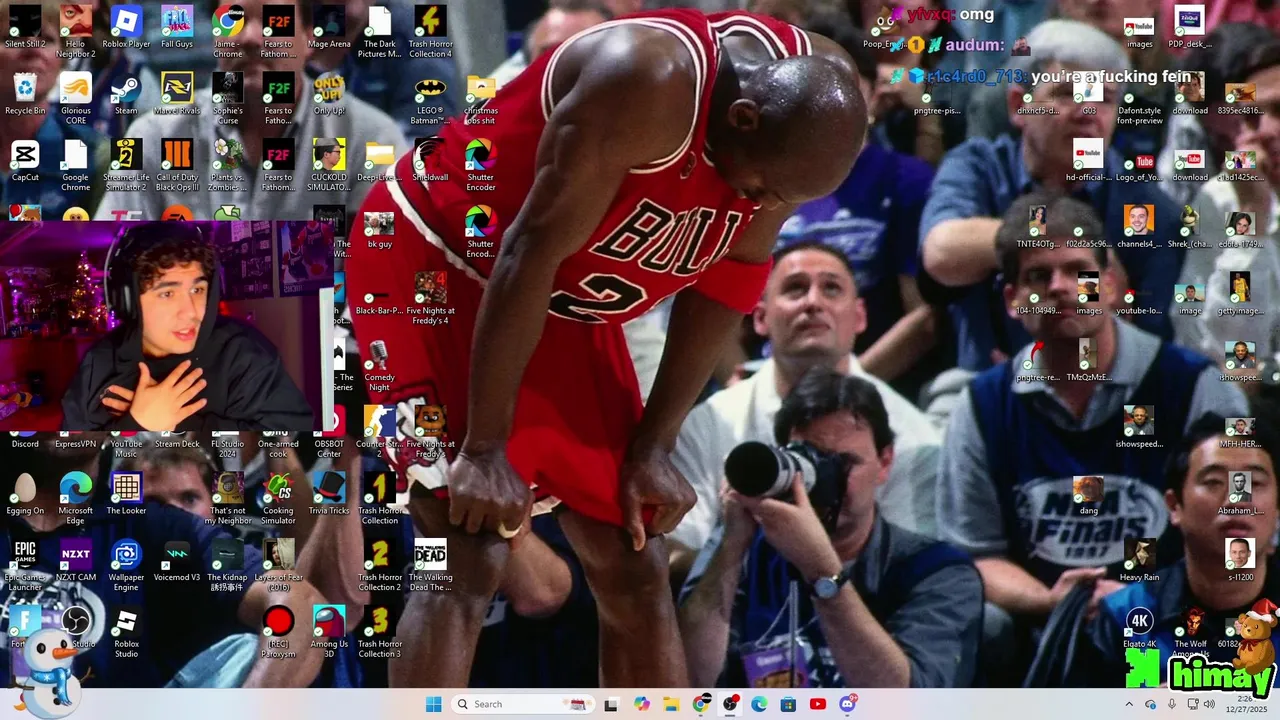Launch CapCut from the desktop
The width and height of the screenshot is (1280, 720).
[25, 162]
